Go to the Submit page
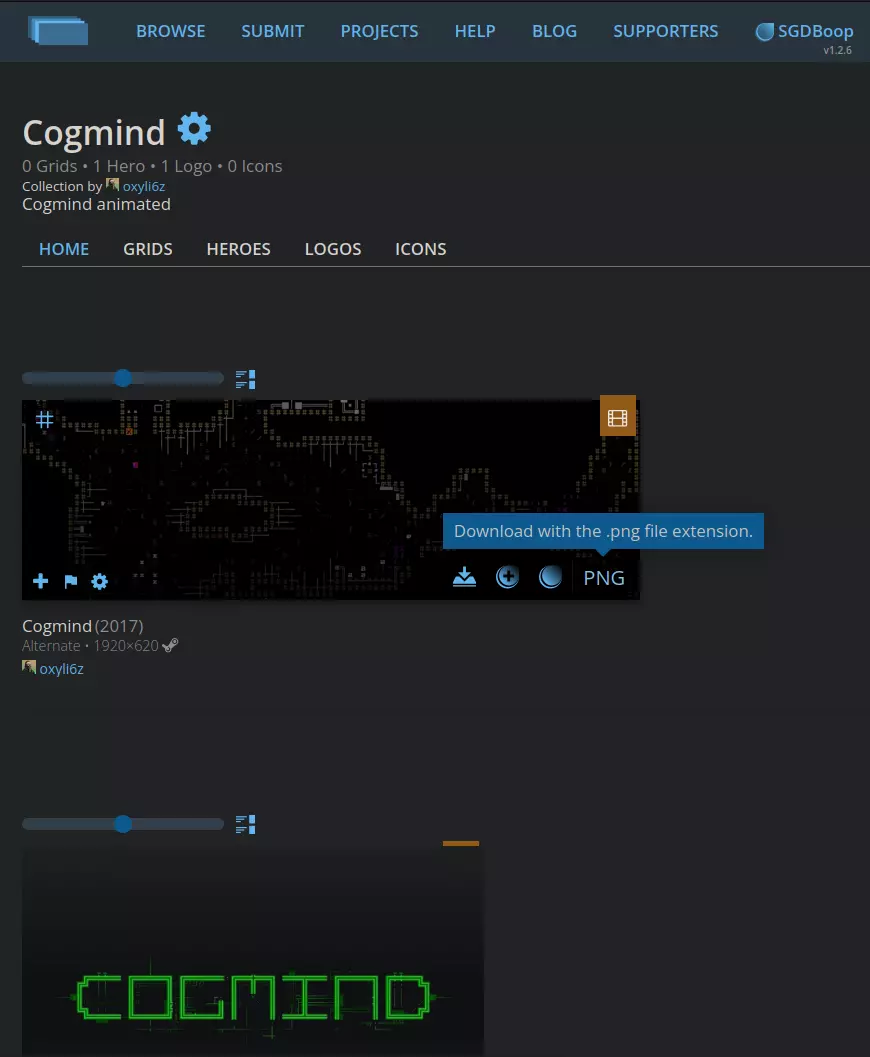 click(273, 31)
